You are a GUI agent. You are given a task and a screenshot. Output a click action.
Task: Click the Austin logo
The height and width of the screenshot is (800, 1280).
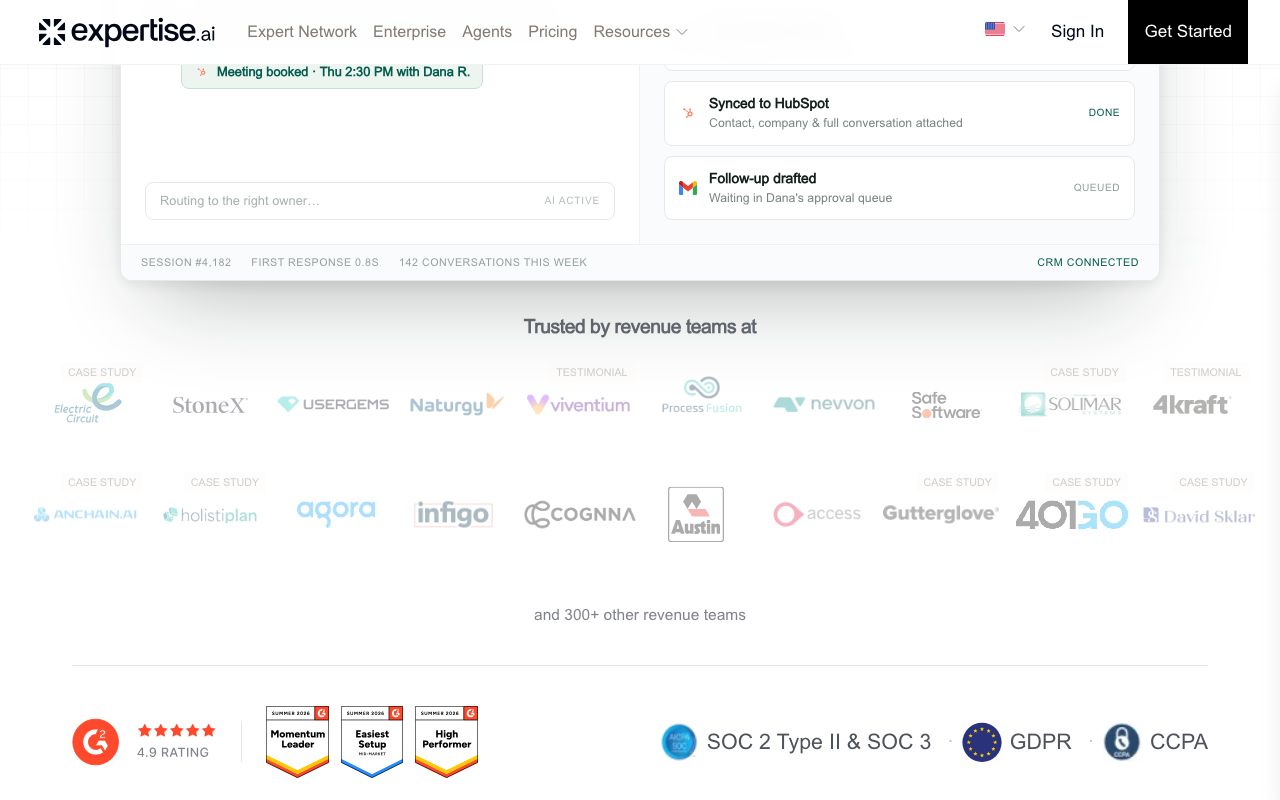pyautogui.click(x=696, y=514)
